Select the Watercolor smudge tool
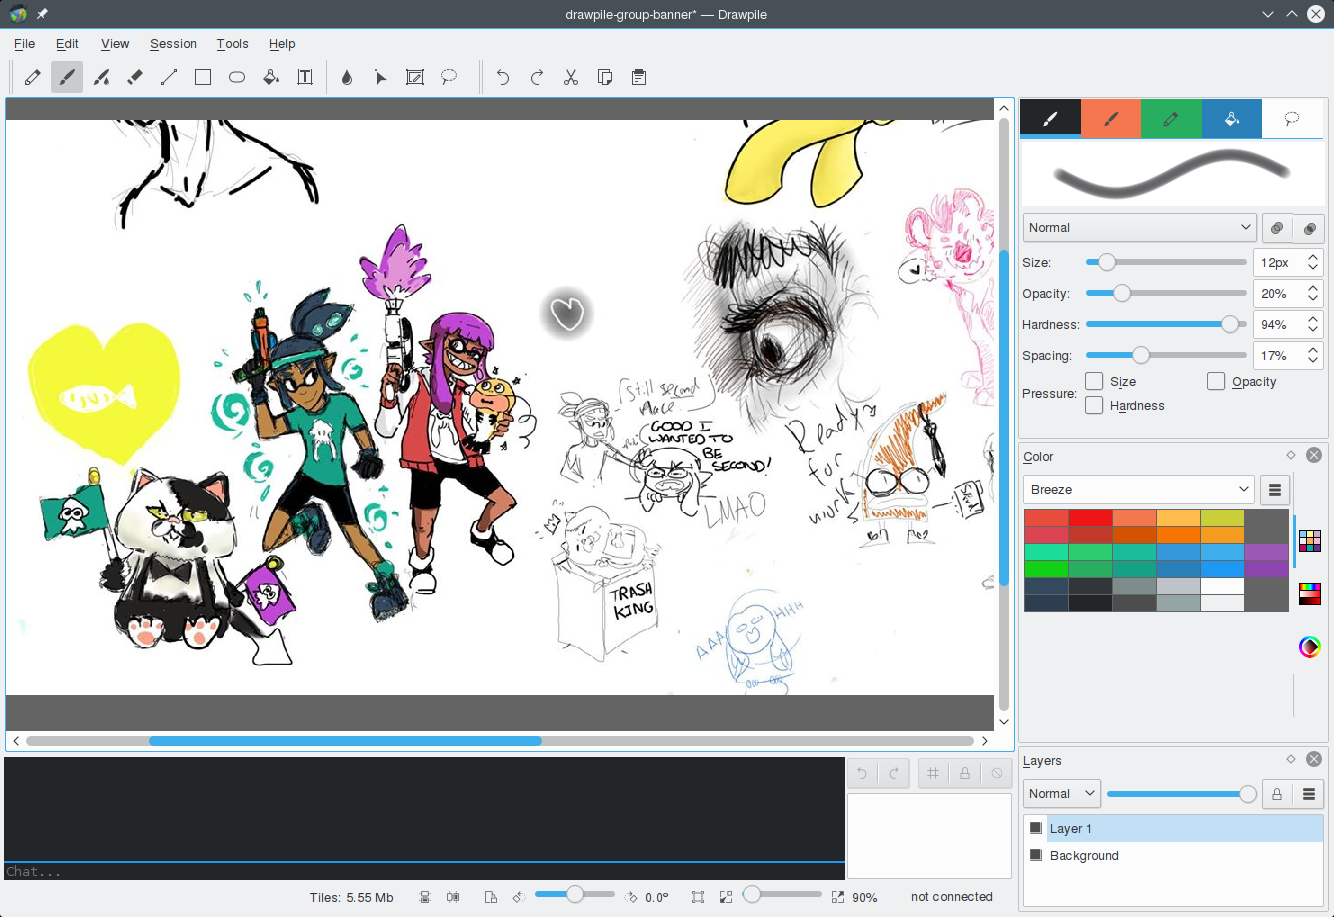1334x917 pixels. (x=101, y=77)
